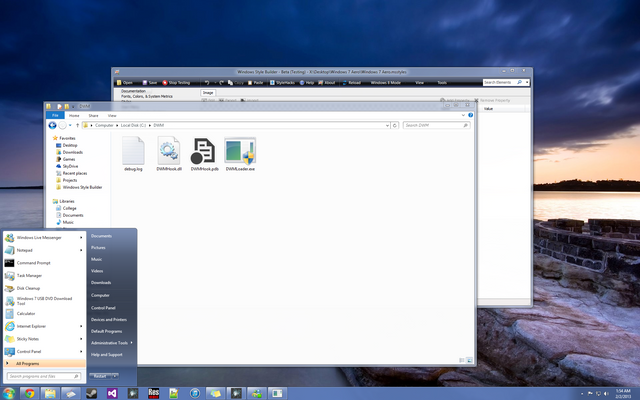Click the Restart button
The image size is (640, 400).
point(100,376)
